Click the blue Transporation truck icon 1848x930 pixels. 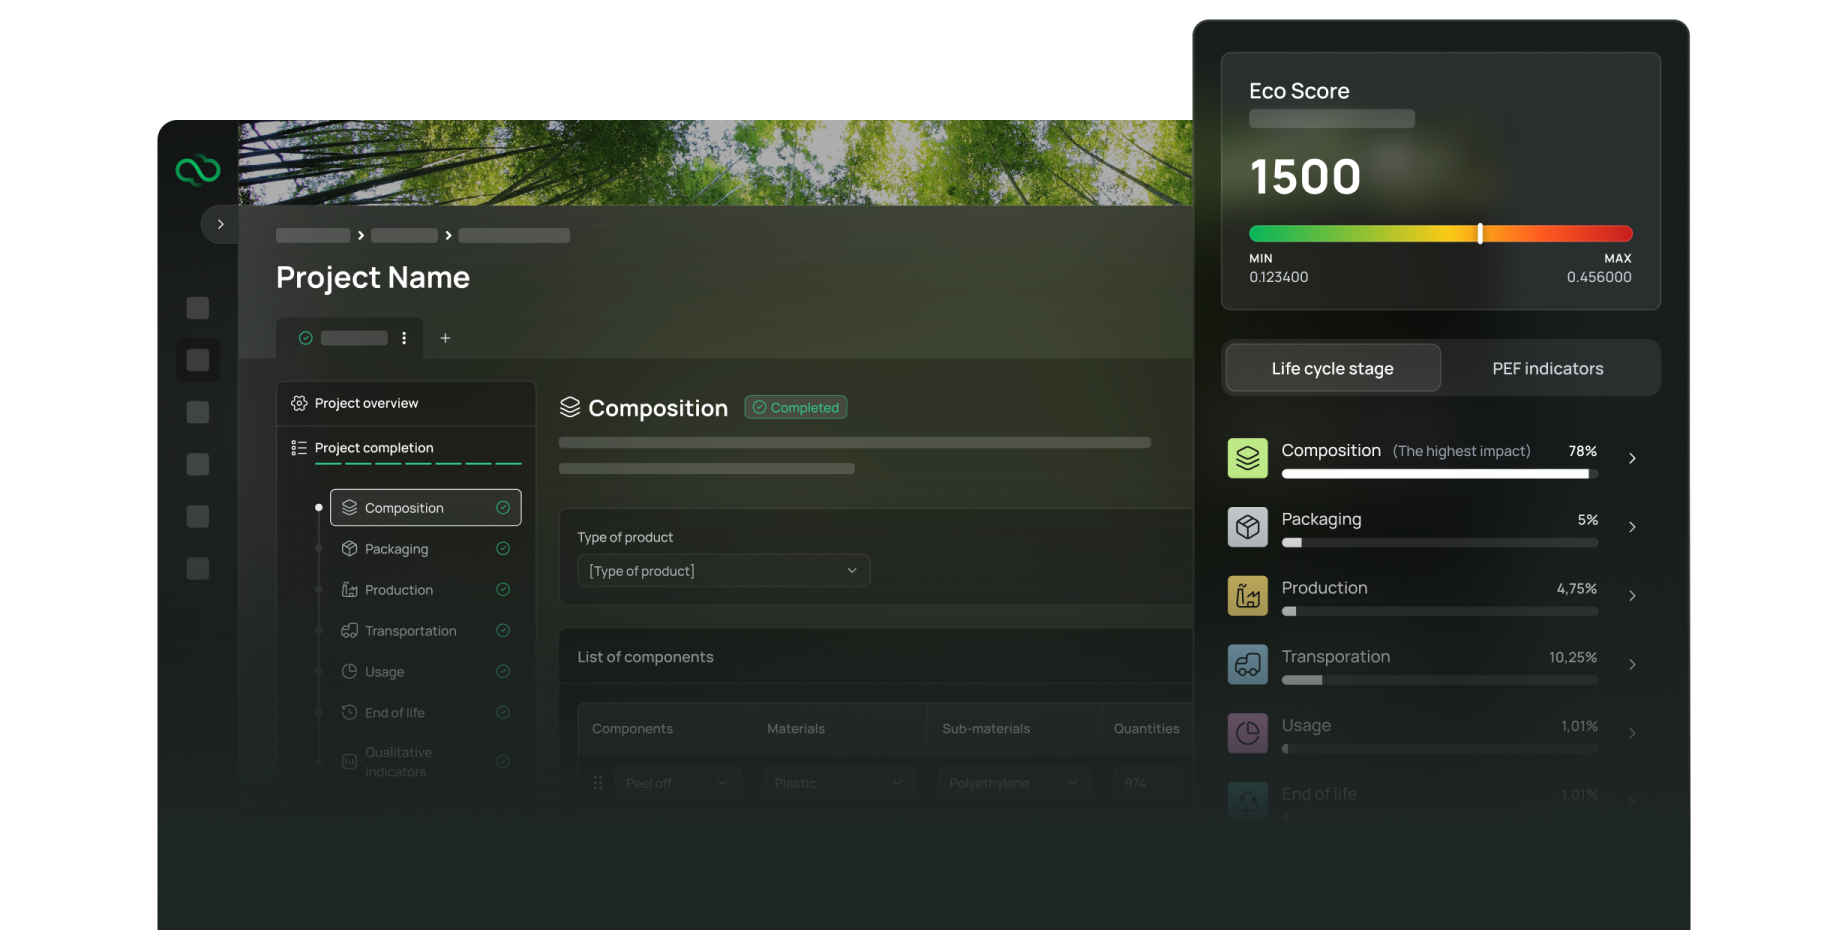(x=1247, y=665)
